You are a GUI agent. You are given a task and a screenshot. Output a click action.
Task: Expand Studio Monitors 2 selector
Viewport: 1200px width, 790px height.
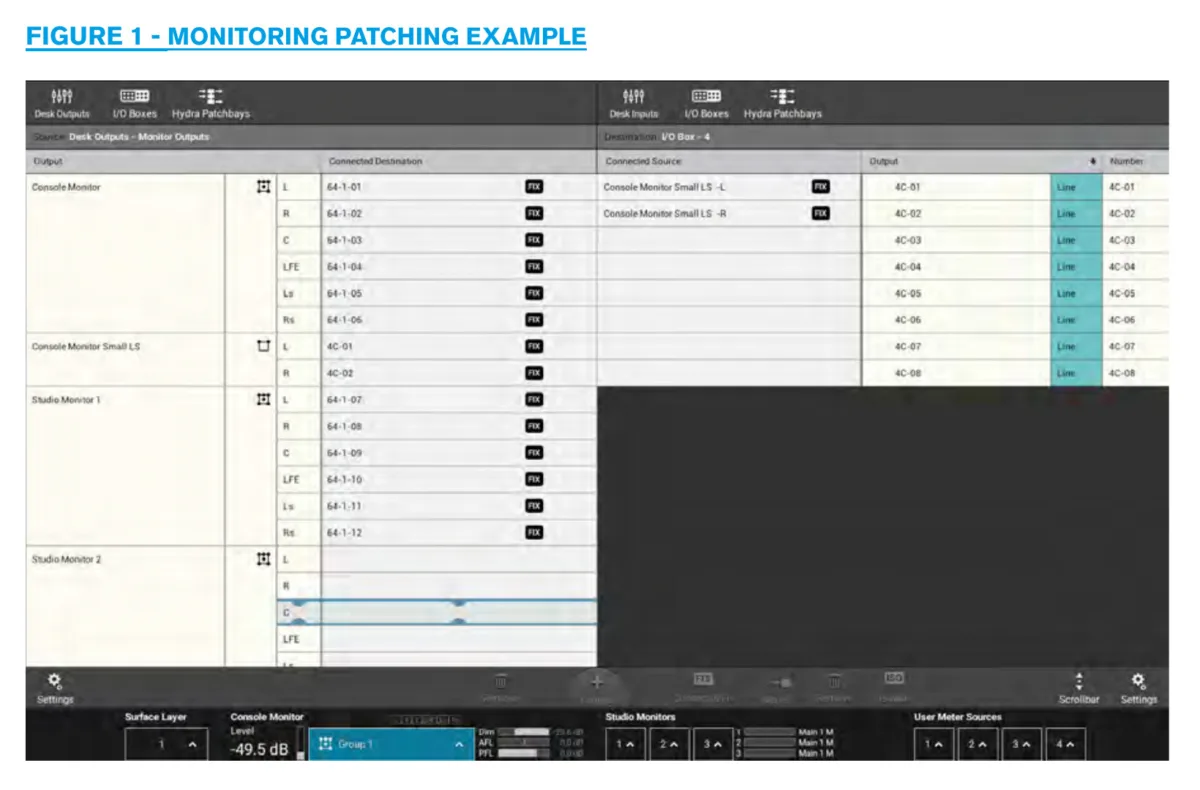pyautogui.click(x=668, y=744)
